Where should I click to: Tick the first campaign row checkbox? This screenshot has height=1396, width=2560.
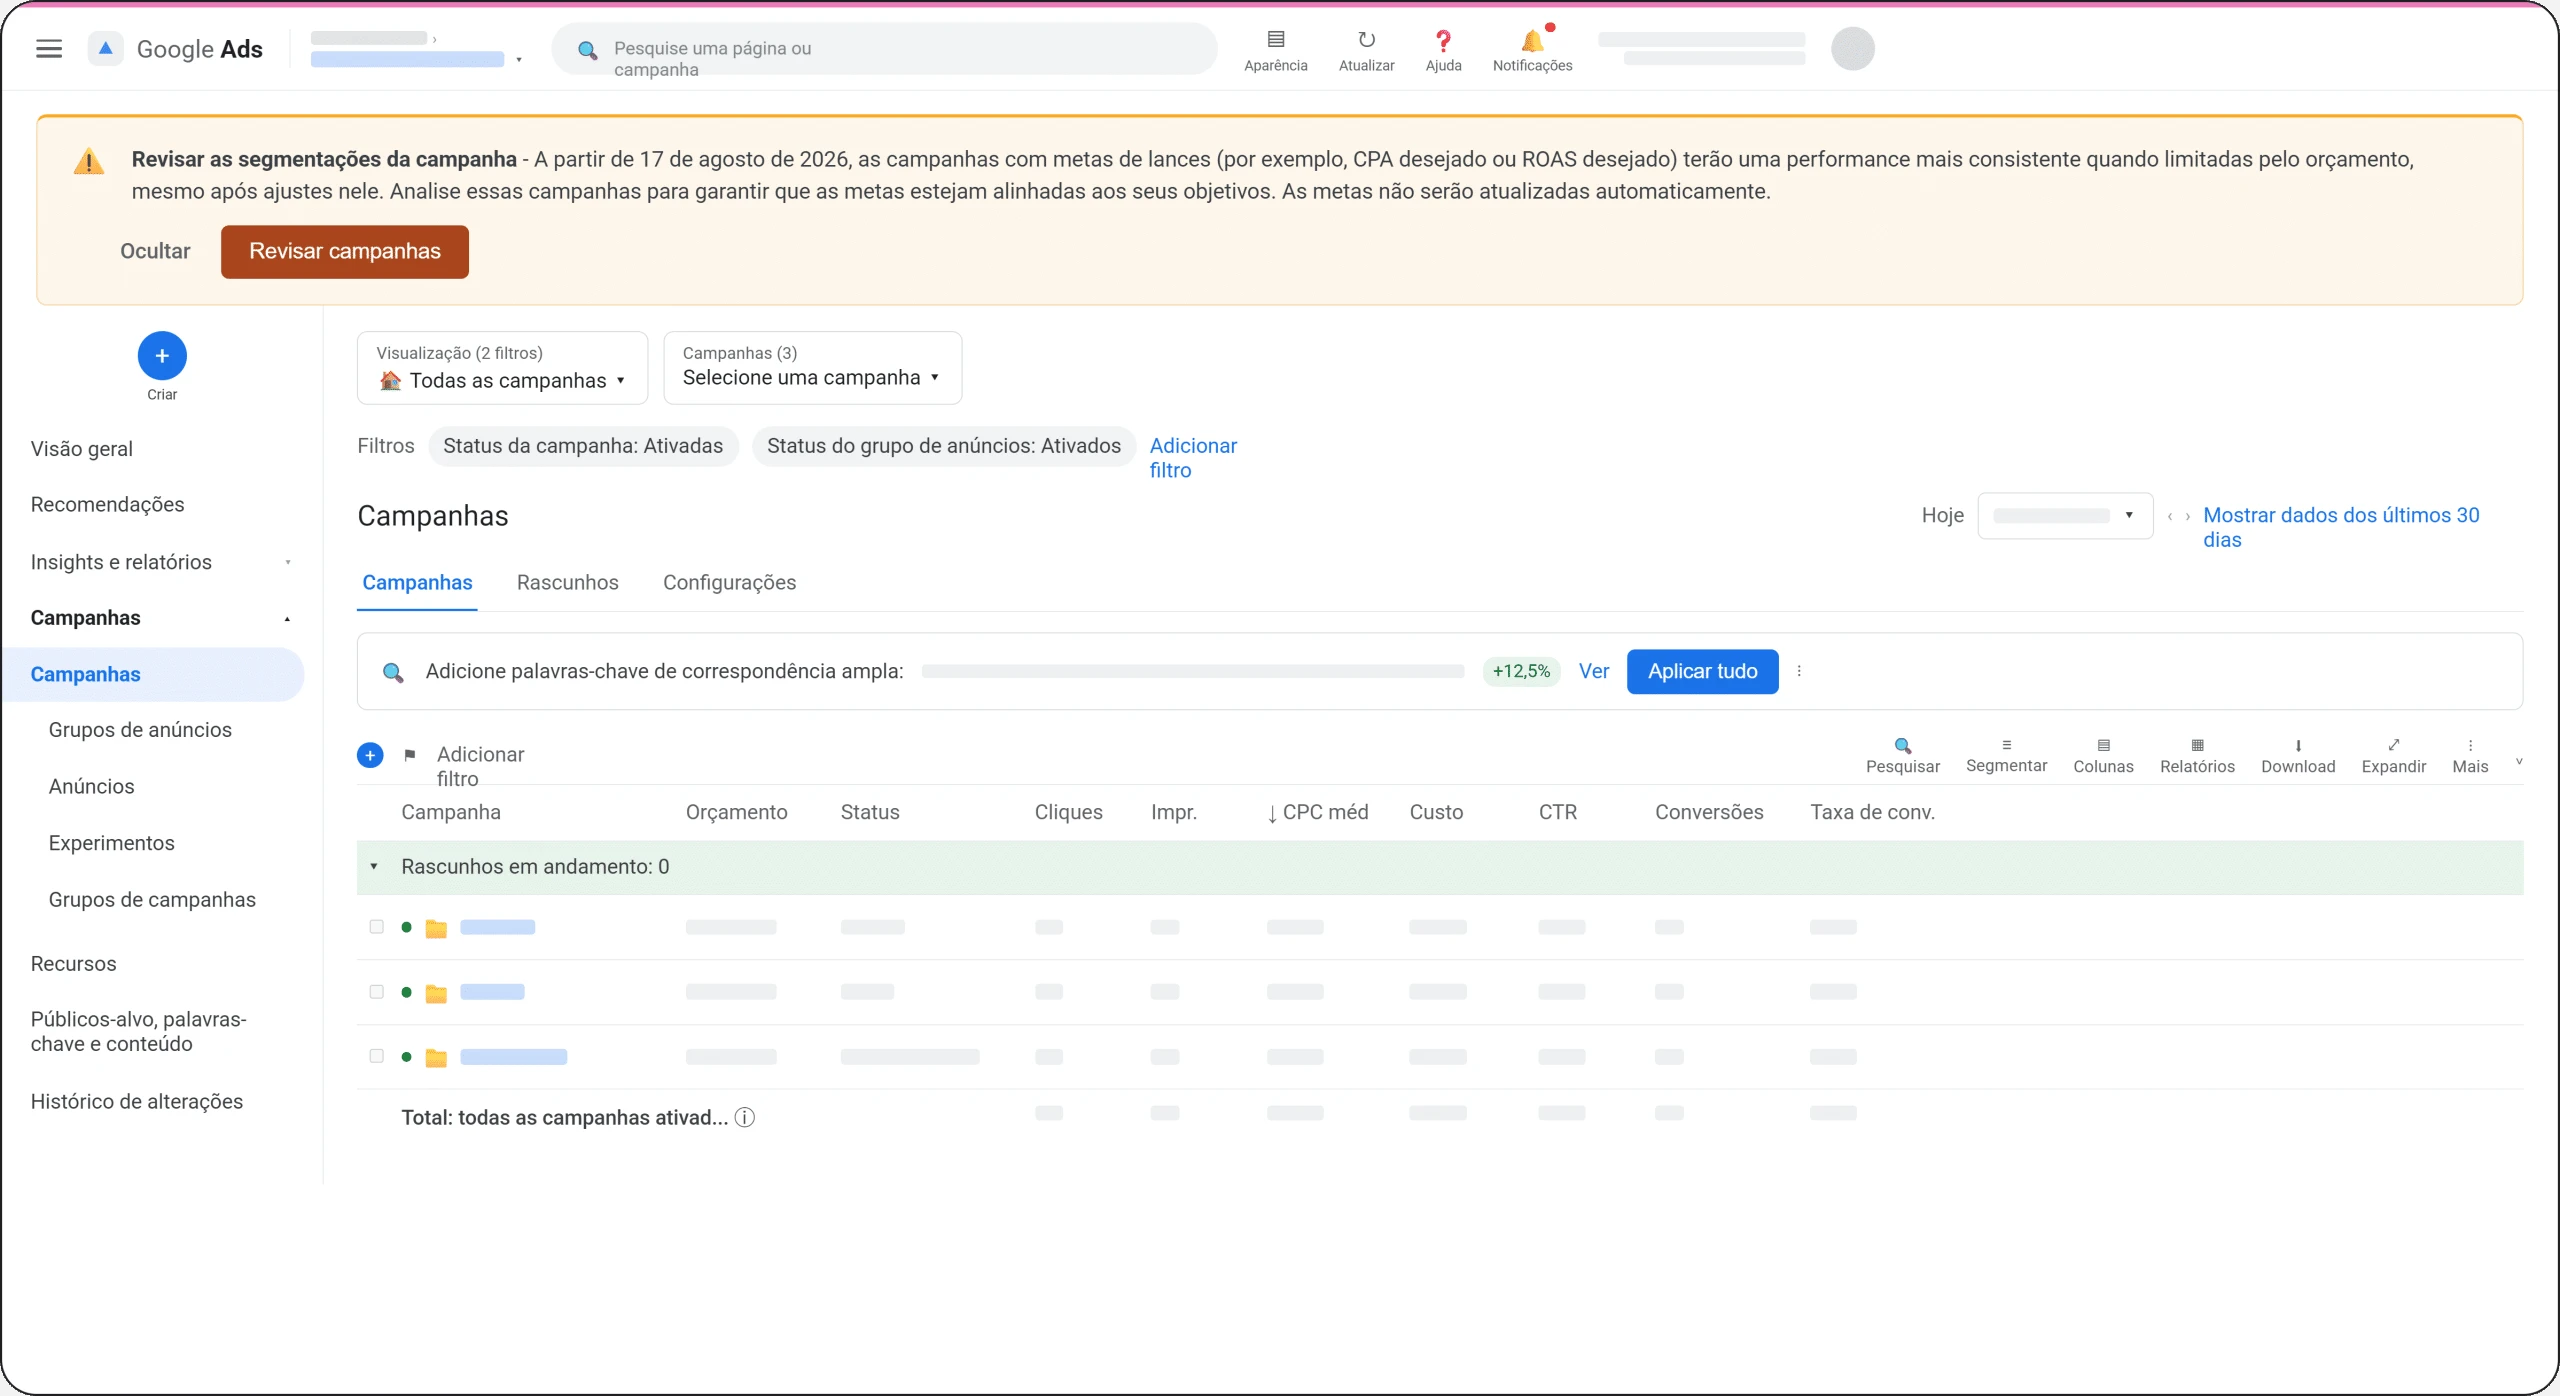(376, 926)
